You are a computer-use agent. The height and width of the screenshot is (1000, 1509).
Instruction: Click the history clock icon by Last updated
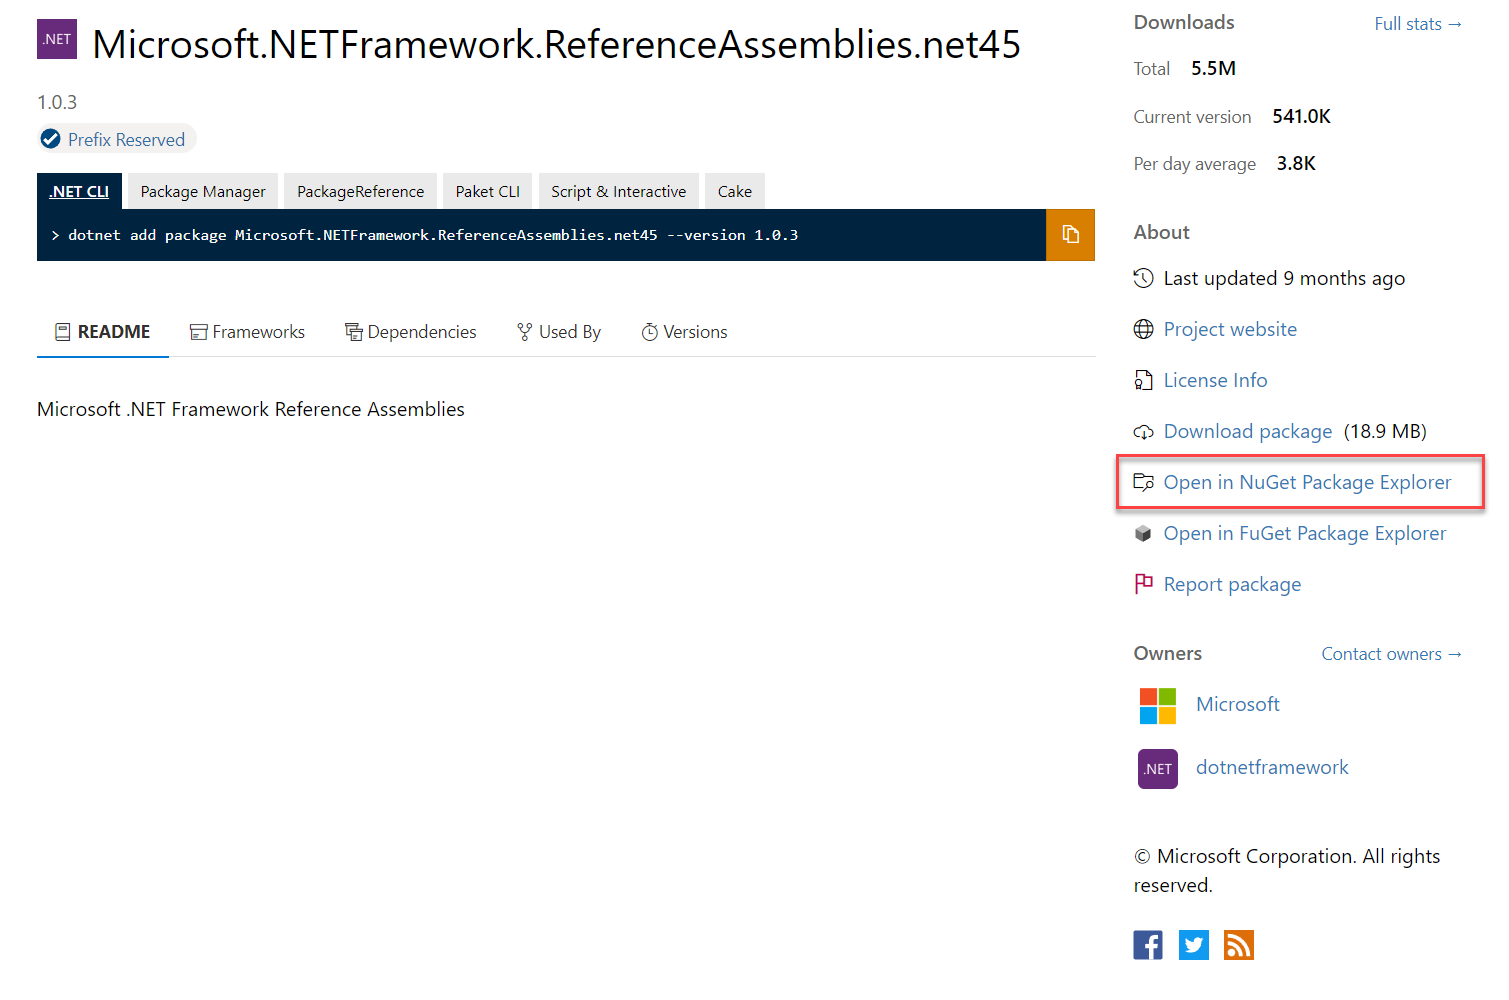(x=1144, y=278)
